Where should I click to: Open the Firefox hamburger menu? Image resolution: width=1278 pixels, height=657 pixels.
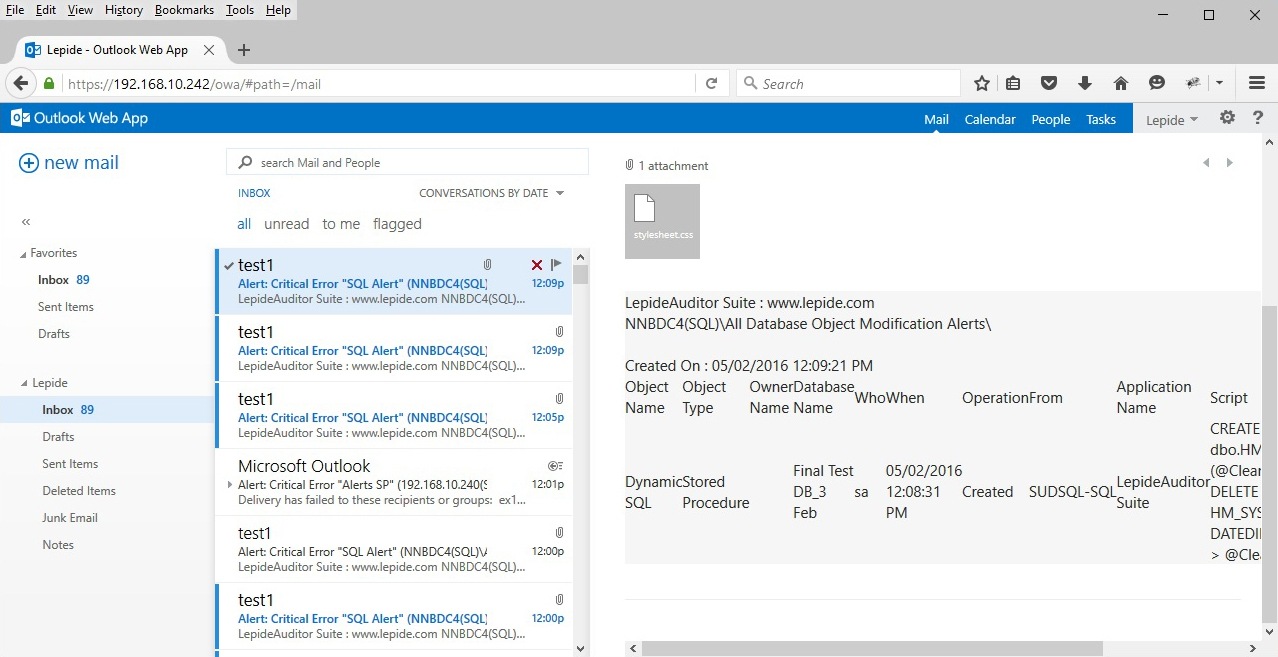(1256, 83)
